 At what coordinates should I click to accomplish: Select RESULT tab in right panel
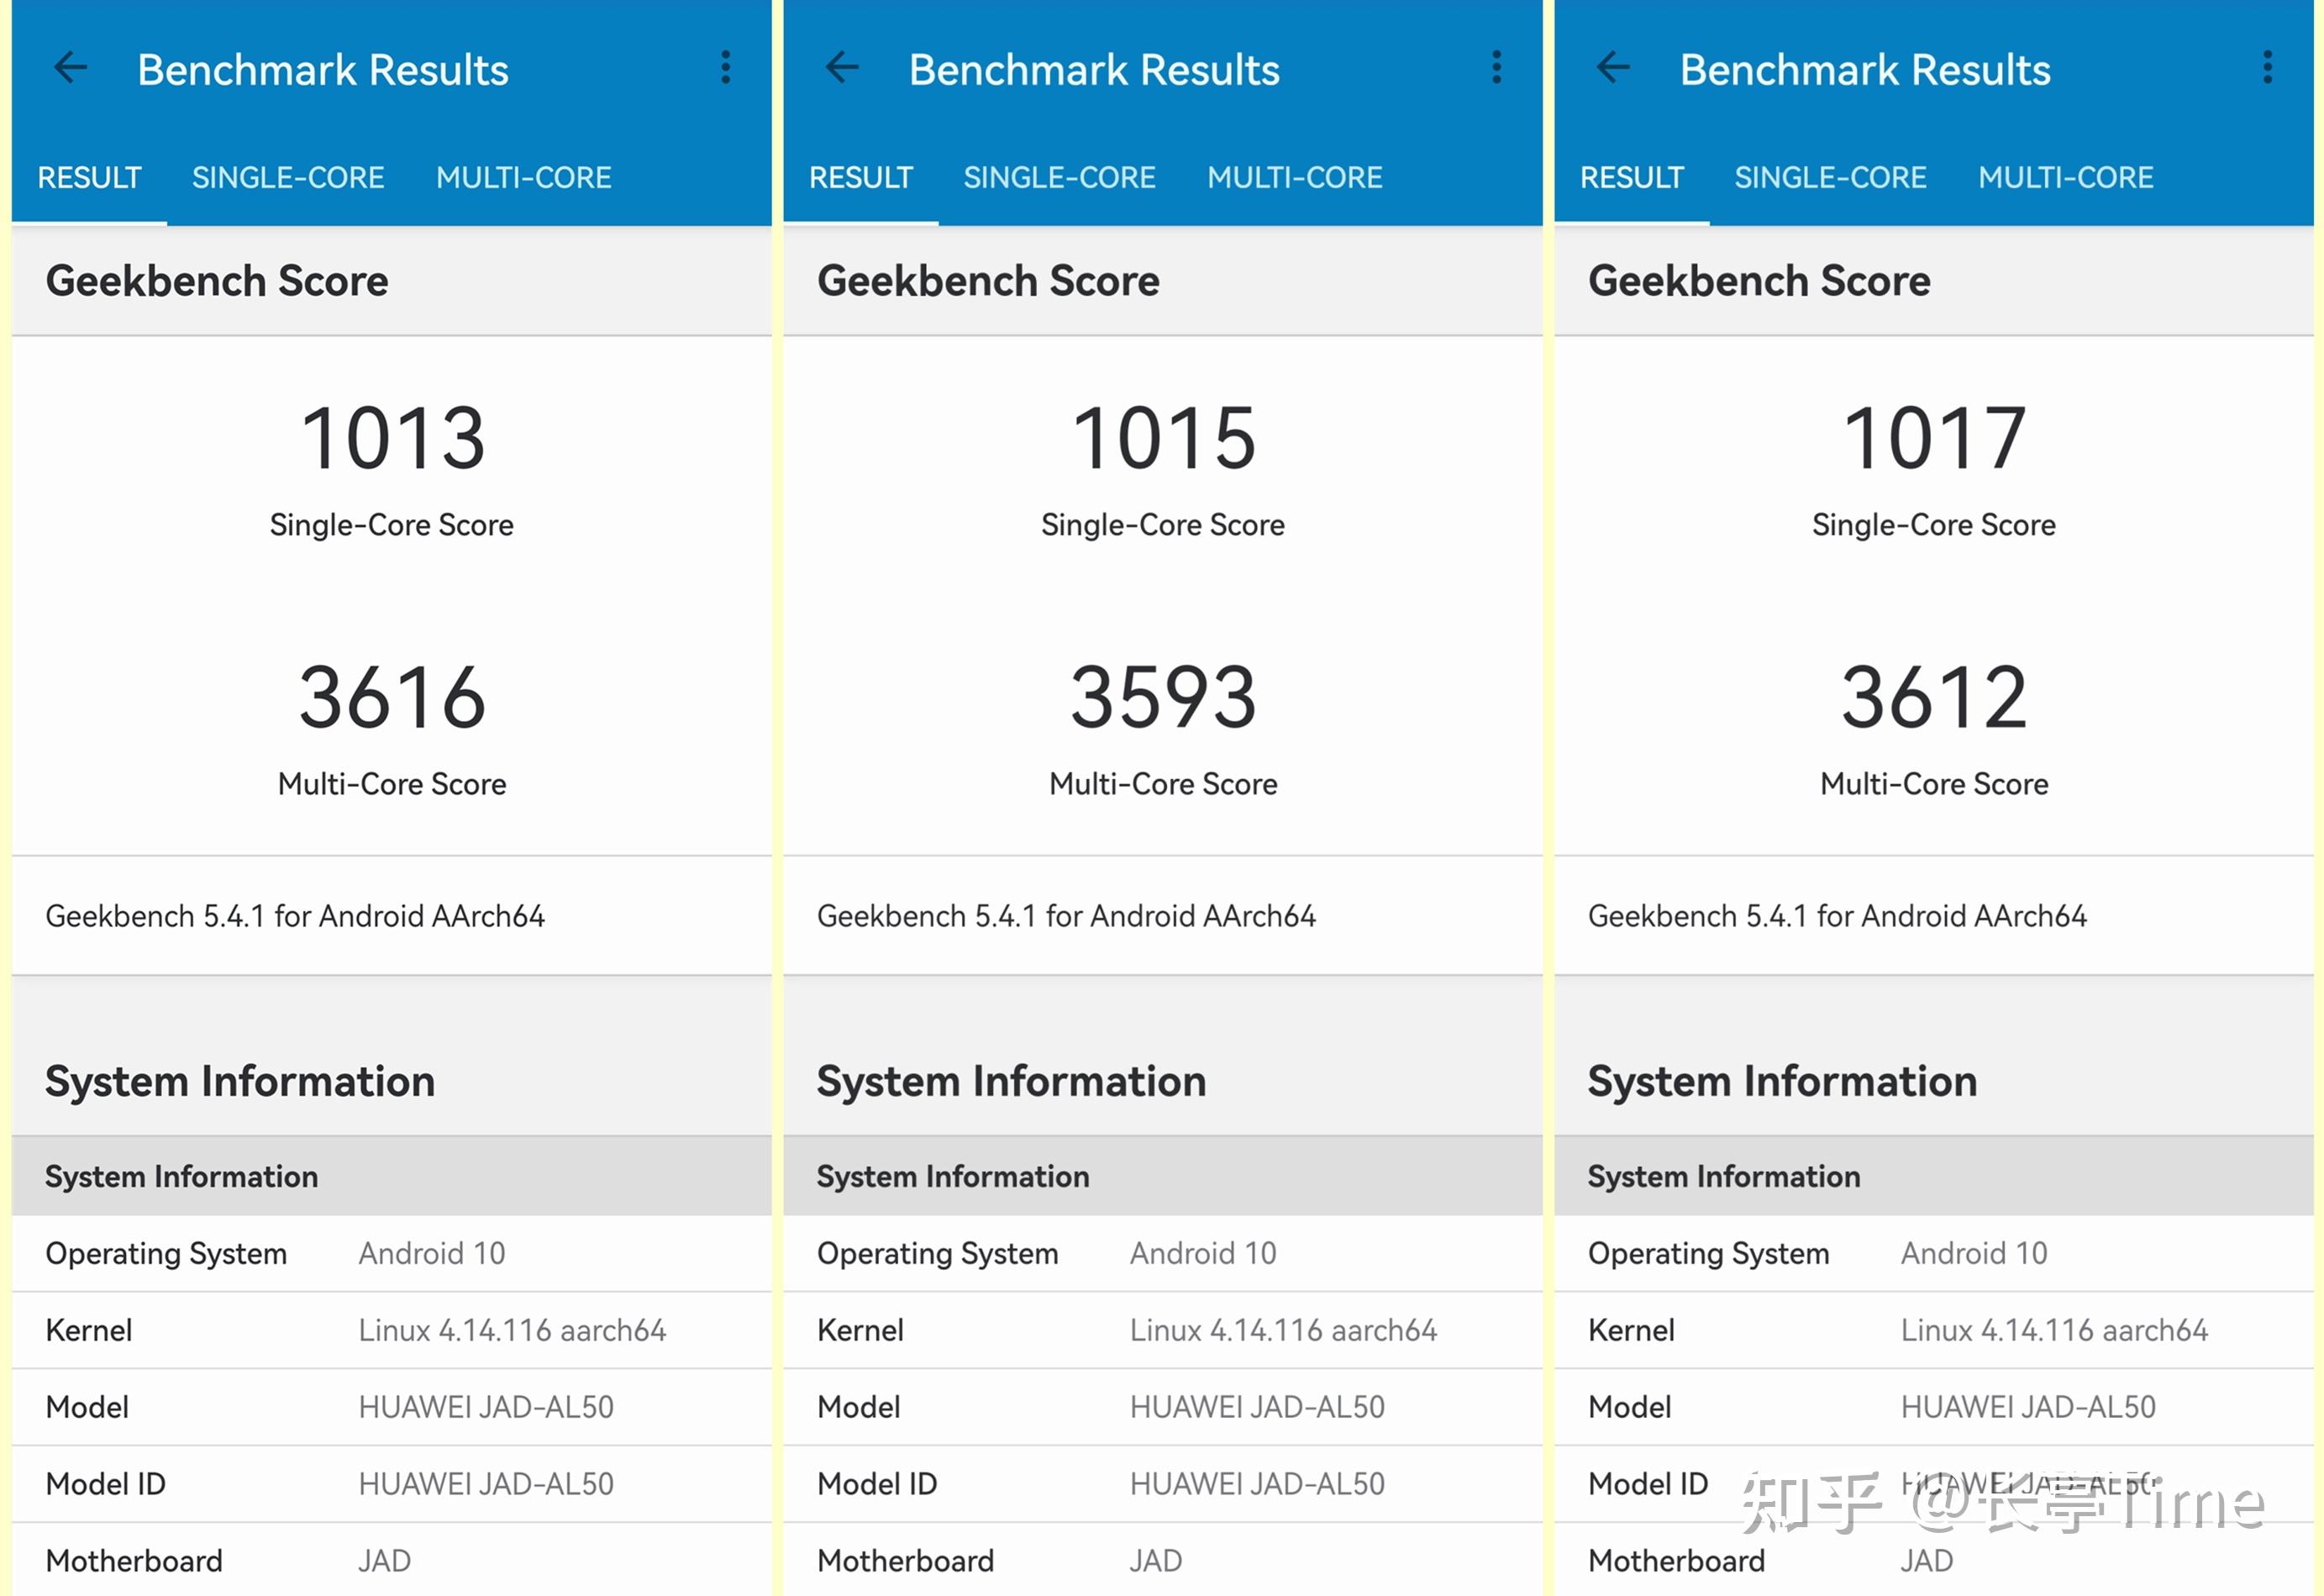[x=1631, y=178]
